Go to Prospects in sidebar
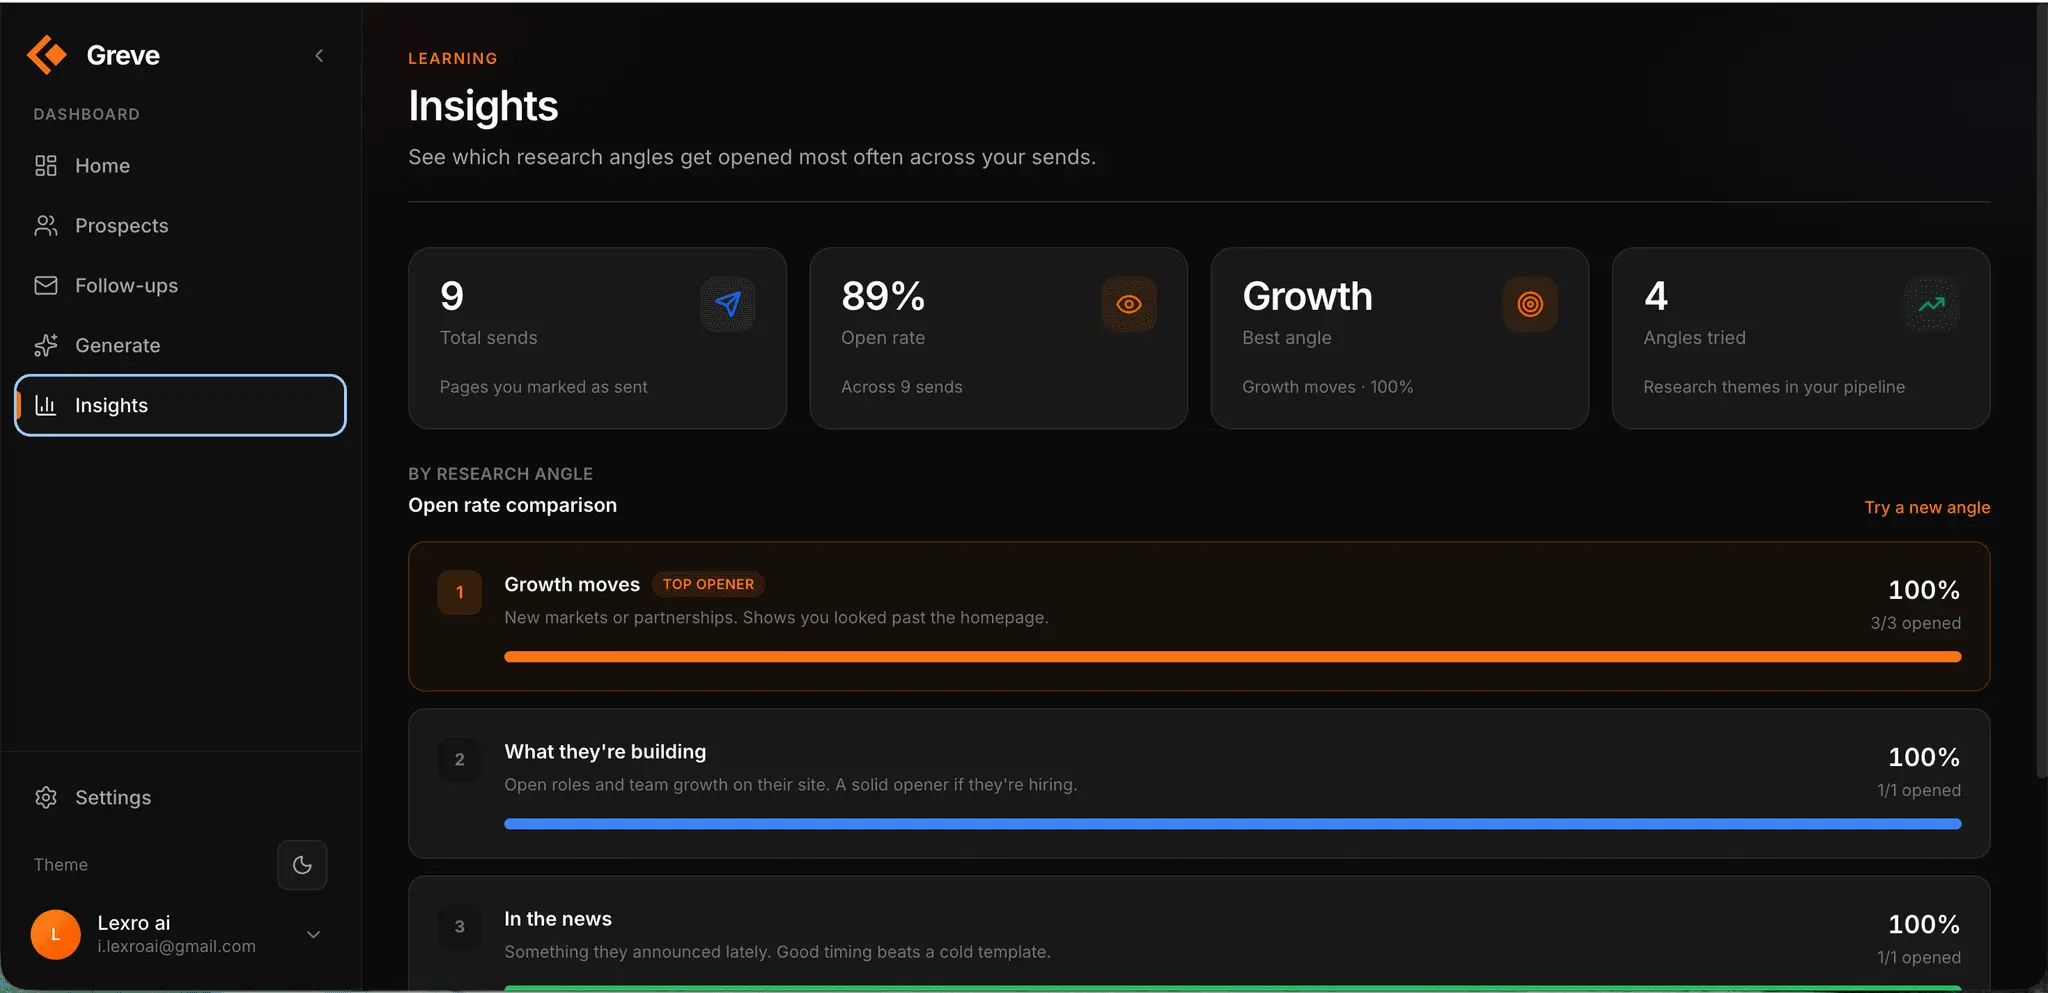The height and width of the screenshot is (993, 2048). click(x=180, y=226)
